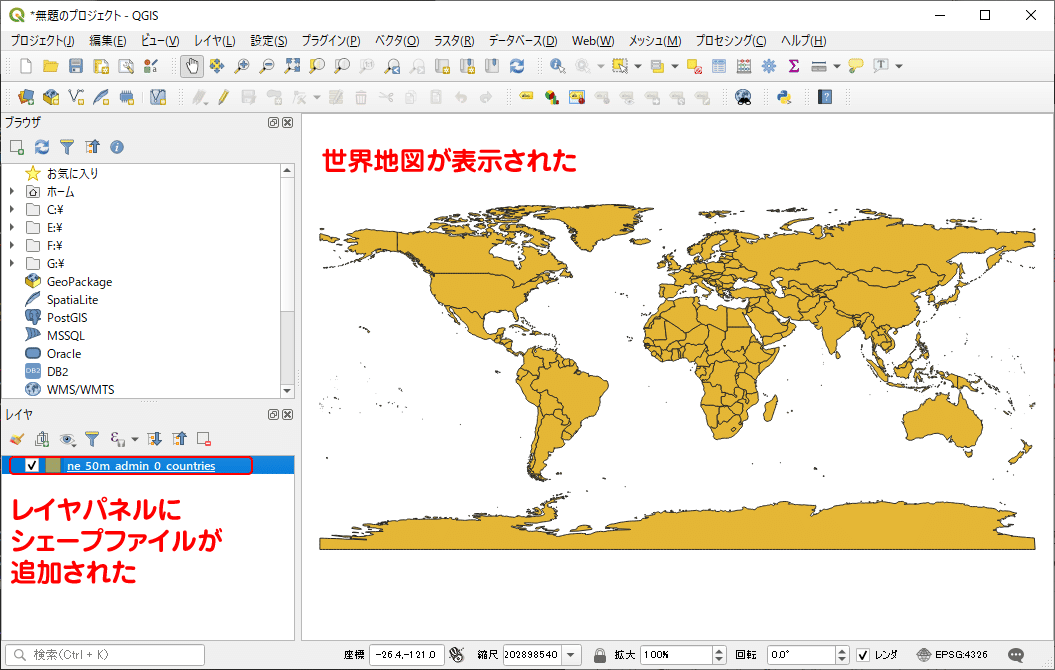
Task: Uncheck the ne_50m_admin_0_countries layer visibility
Action: coord(32,464)
